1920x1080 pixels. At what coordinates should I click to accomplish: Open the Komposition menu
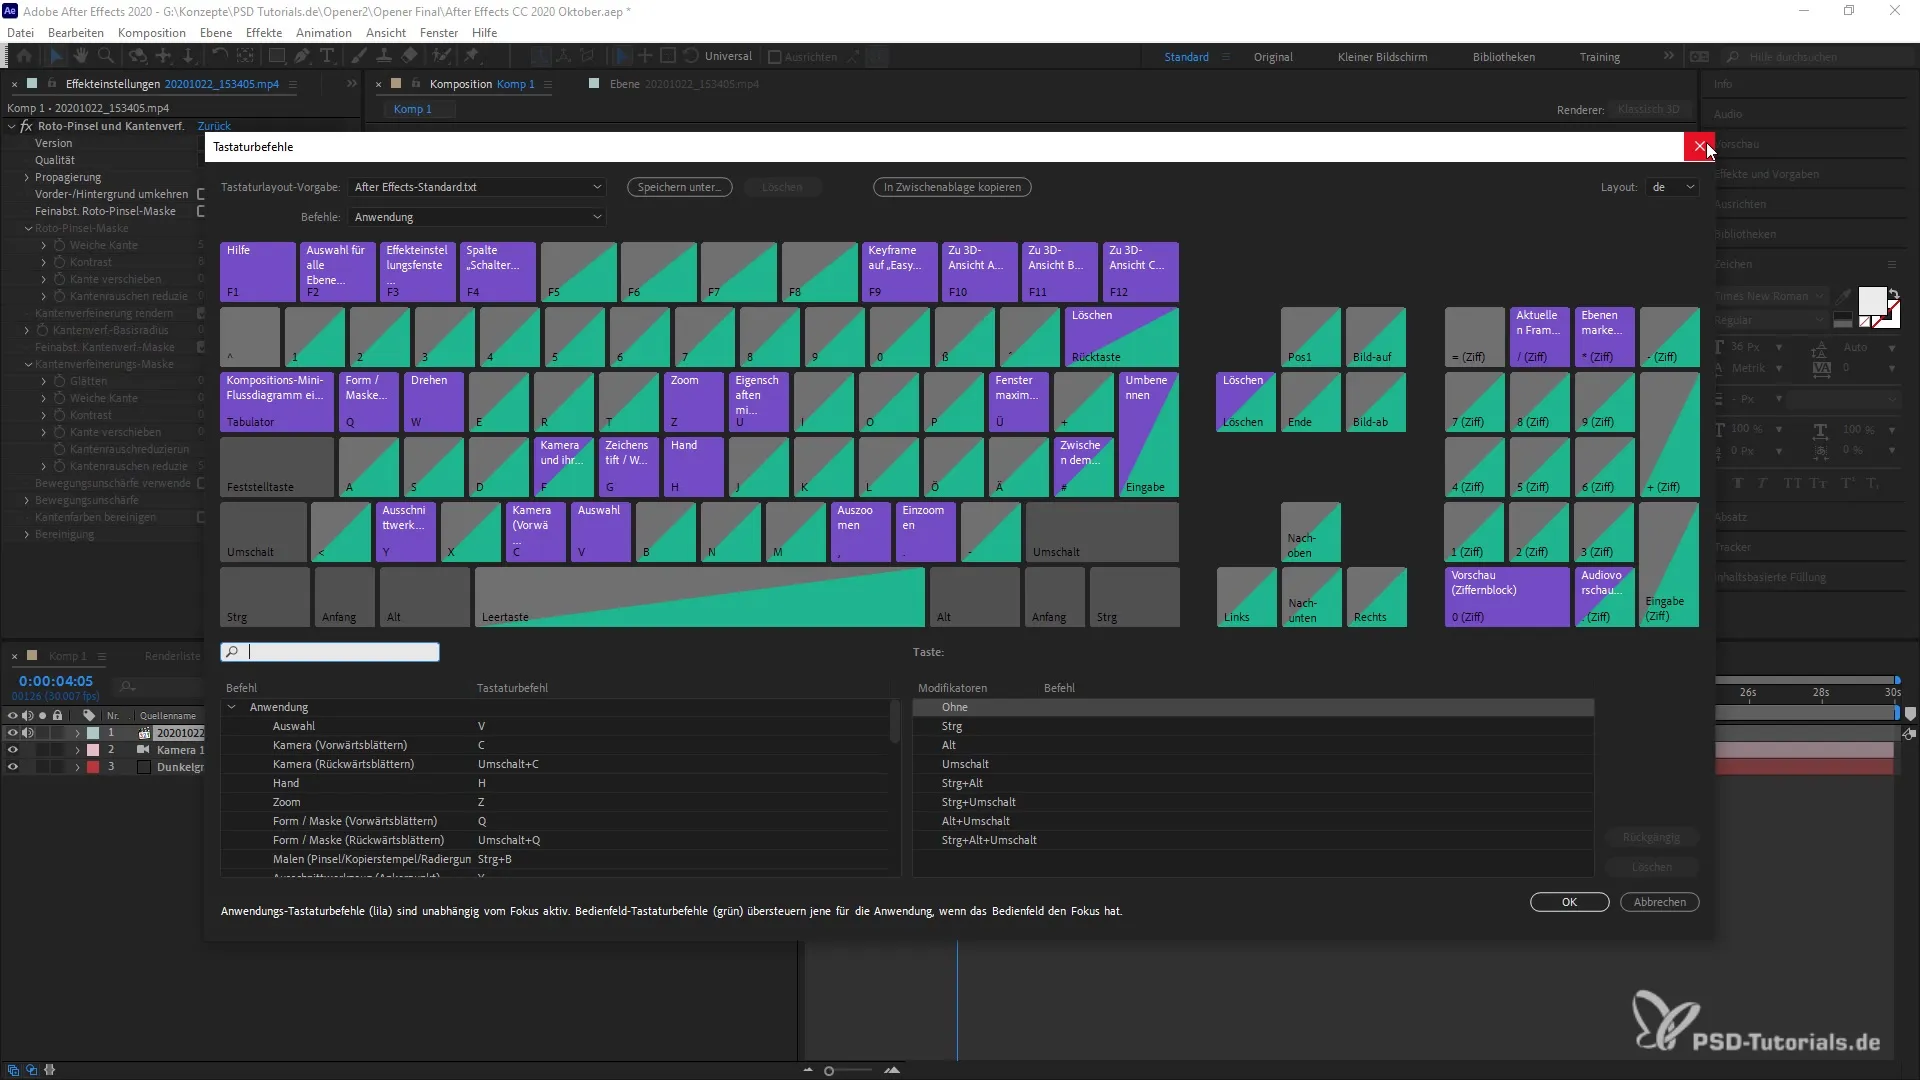(x=151, y=32)
